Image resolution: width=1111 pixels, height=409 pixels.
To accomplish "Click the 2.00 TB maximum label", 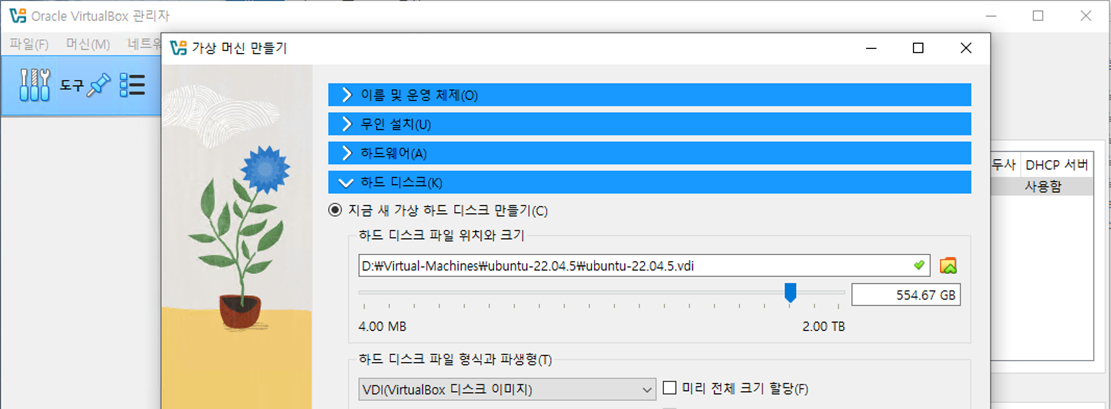I will coord(823,326).
